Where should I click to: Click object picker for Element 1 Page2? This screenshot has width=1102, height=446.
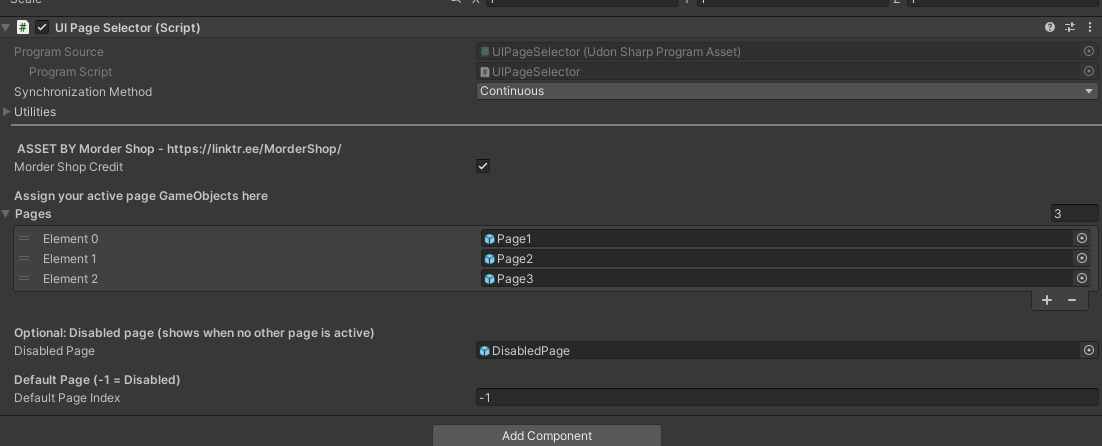point(1081,259)
